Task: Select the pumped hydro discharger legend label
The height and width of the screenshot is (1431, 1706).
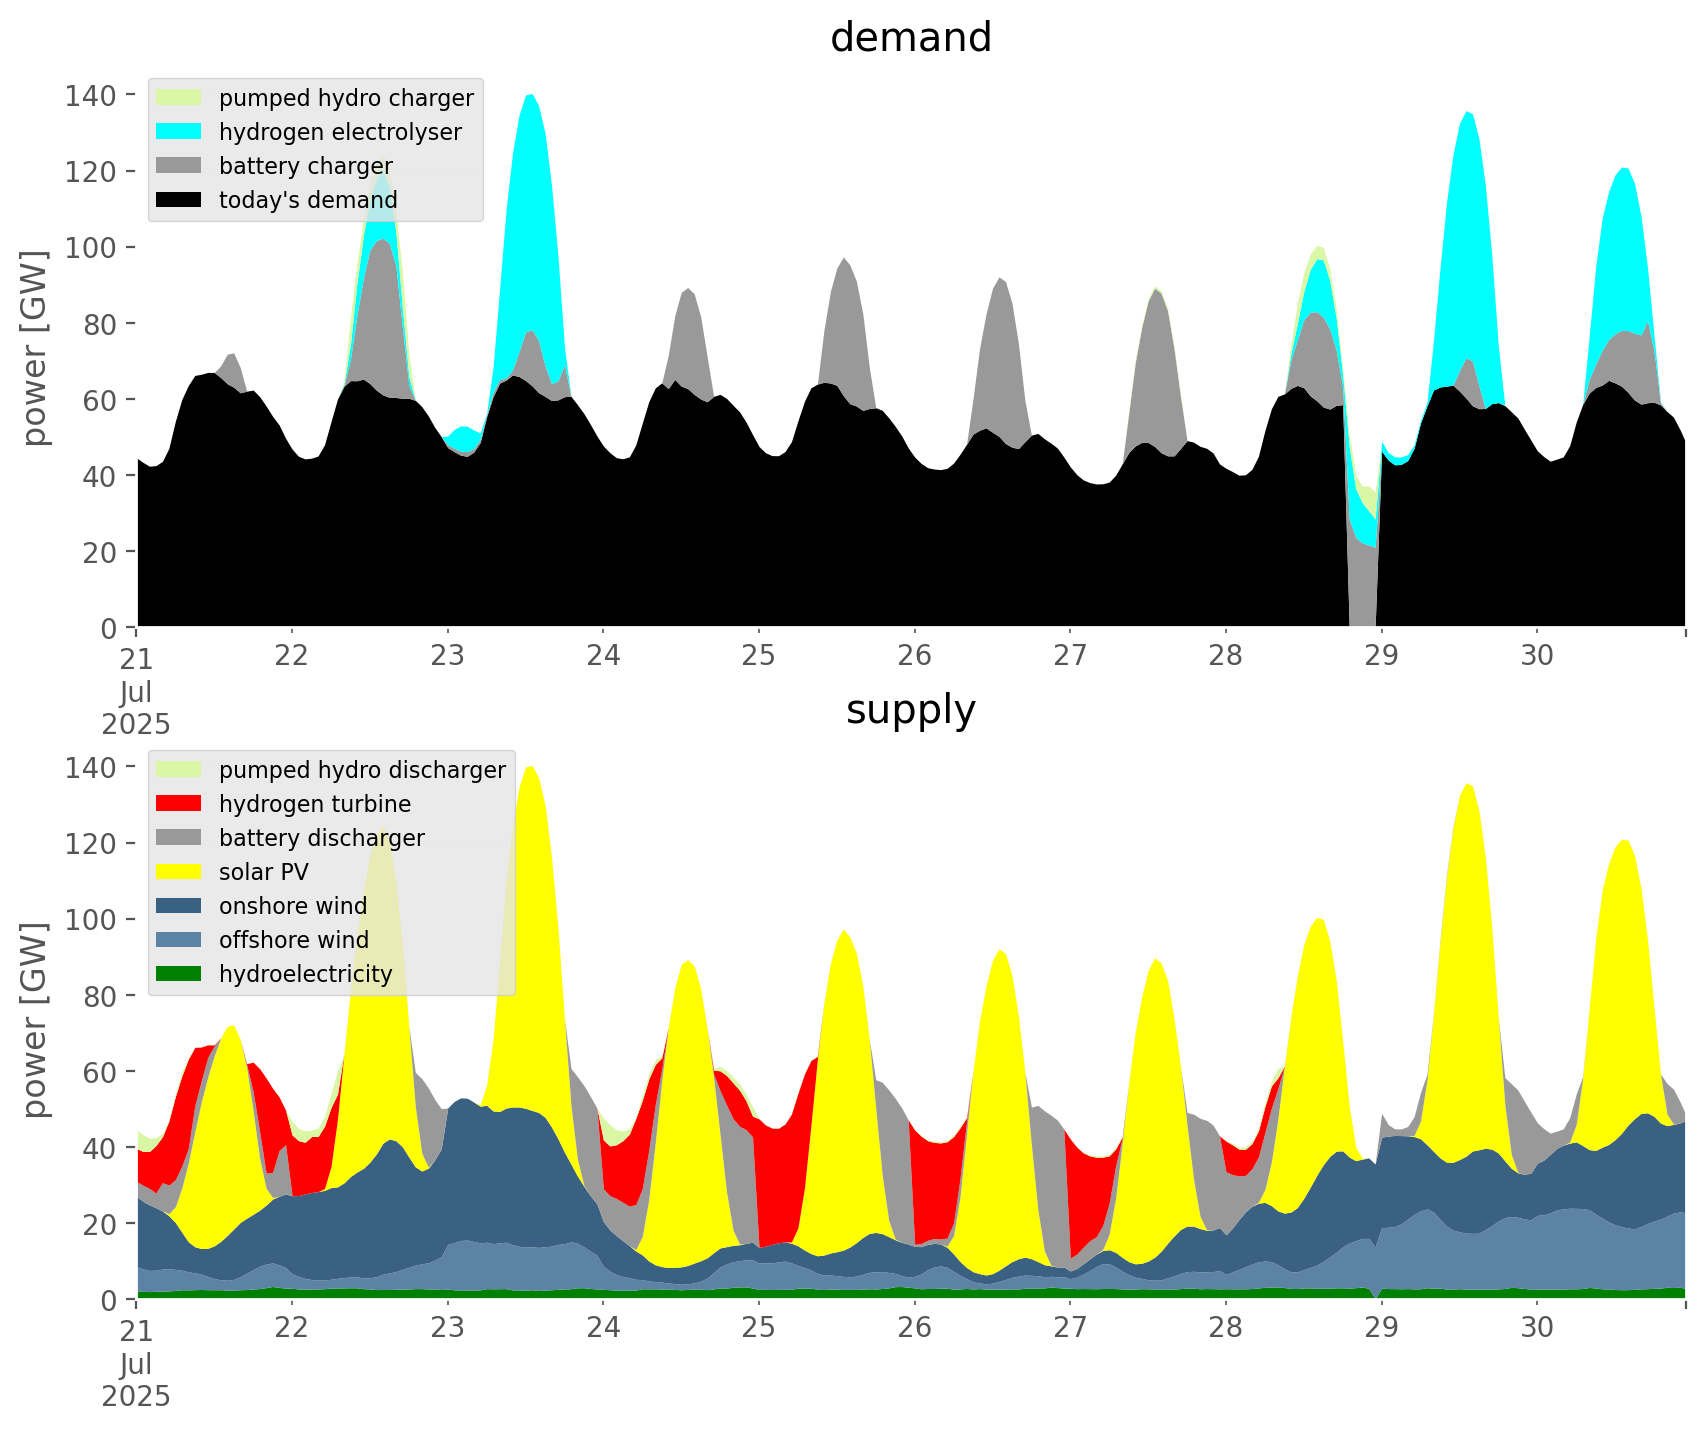Action: pos(362,770)
